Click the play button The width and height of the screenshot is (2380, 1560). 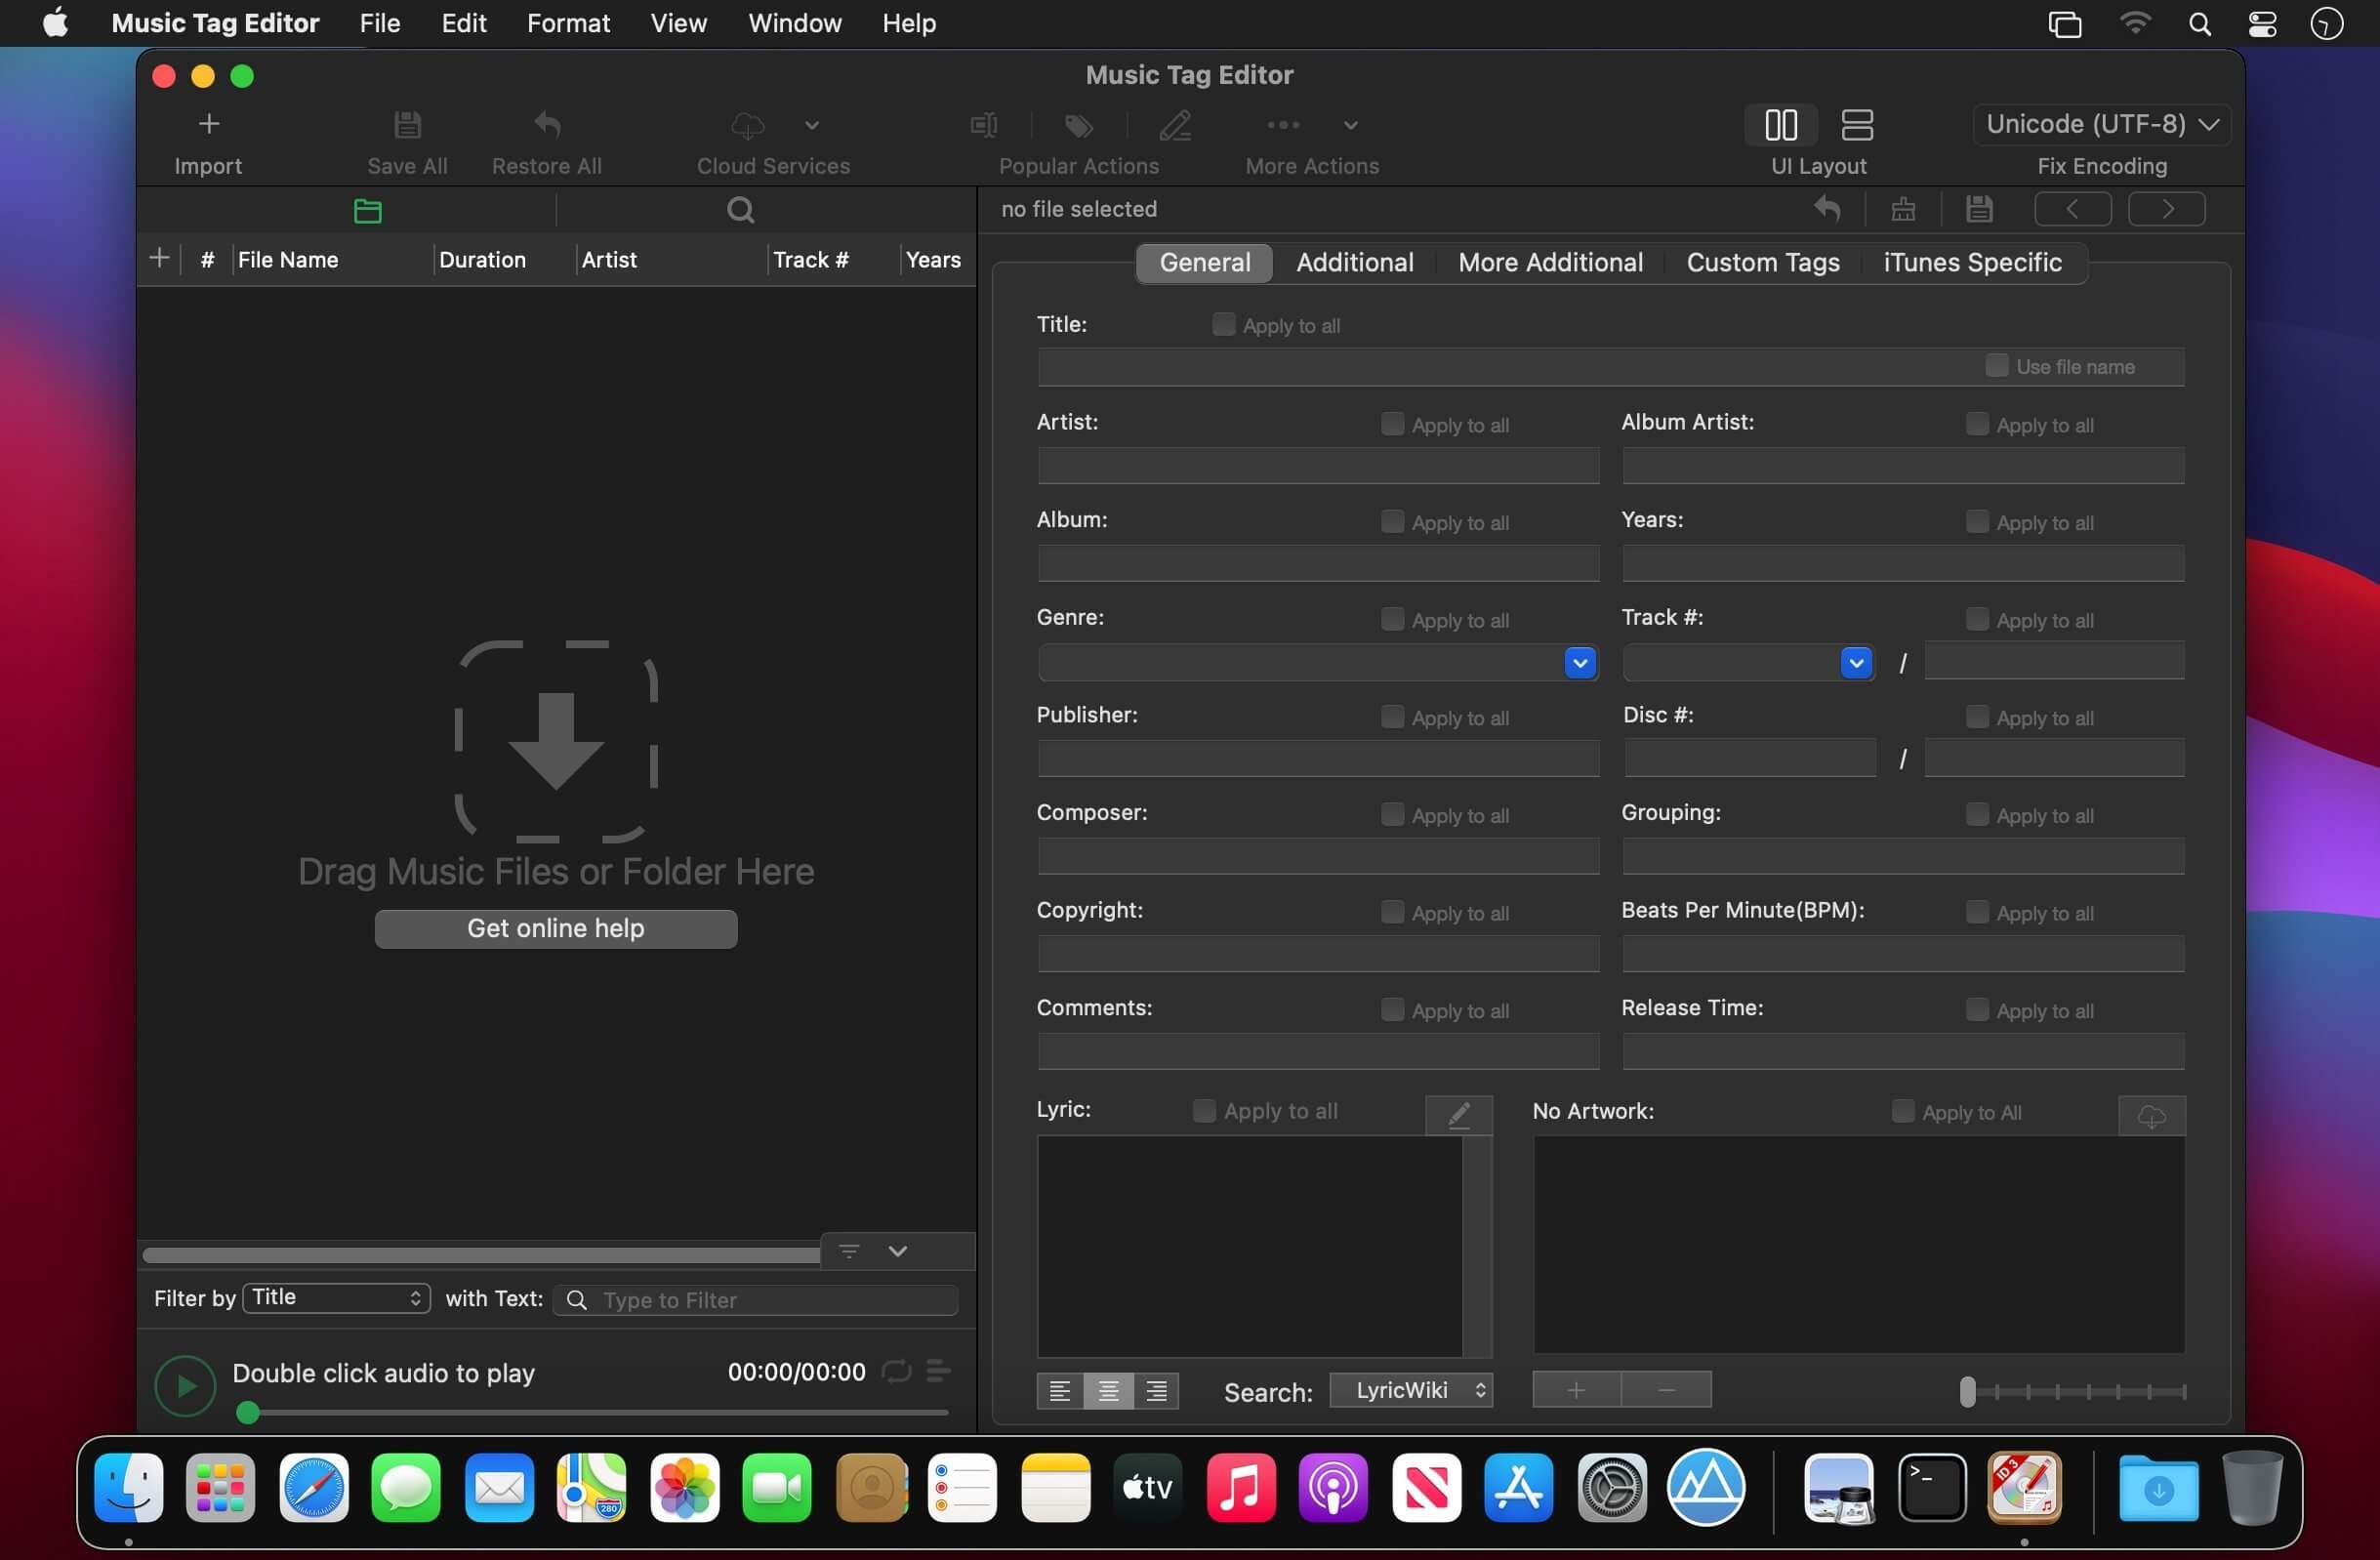pos(185,1385)
